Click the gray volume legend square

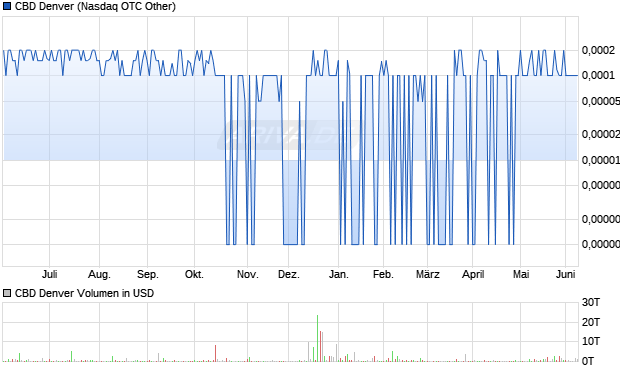7,293
